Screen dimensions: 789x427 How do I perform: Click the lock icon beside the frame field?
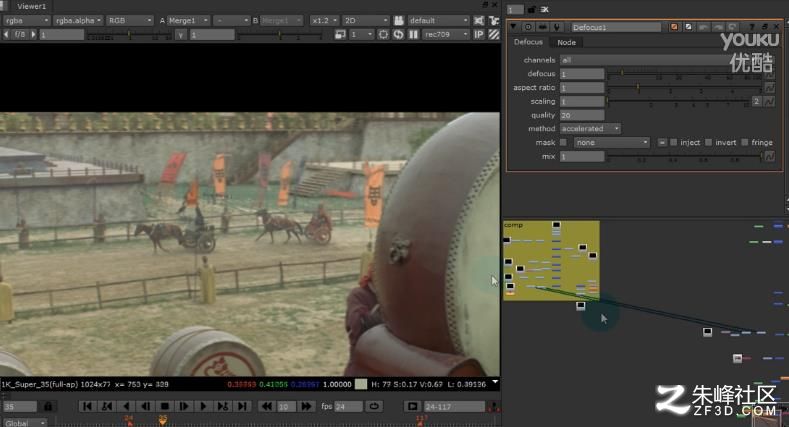48,406
